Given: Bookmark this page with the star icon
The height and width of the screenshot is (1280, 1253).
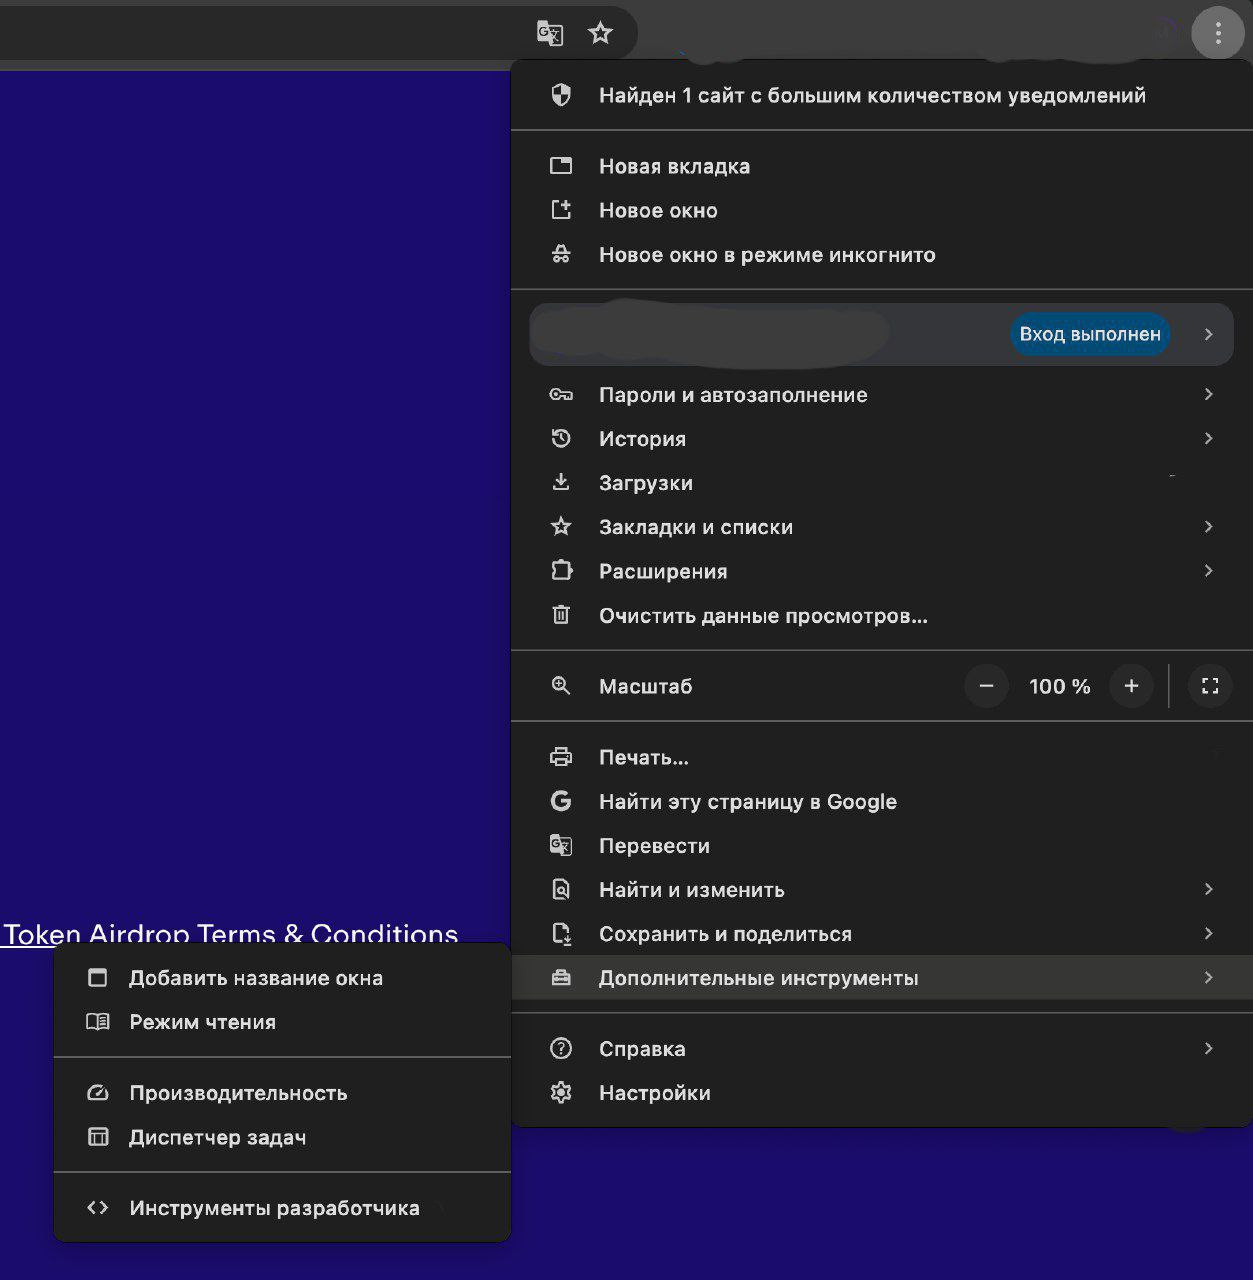Looking at the screenshot, I should pyautogui.click(x=600, y=33).
